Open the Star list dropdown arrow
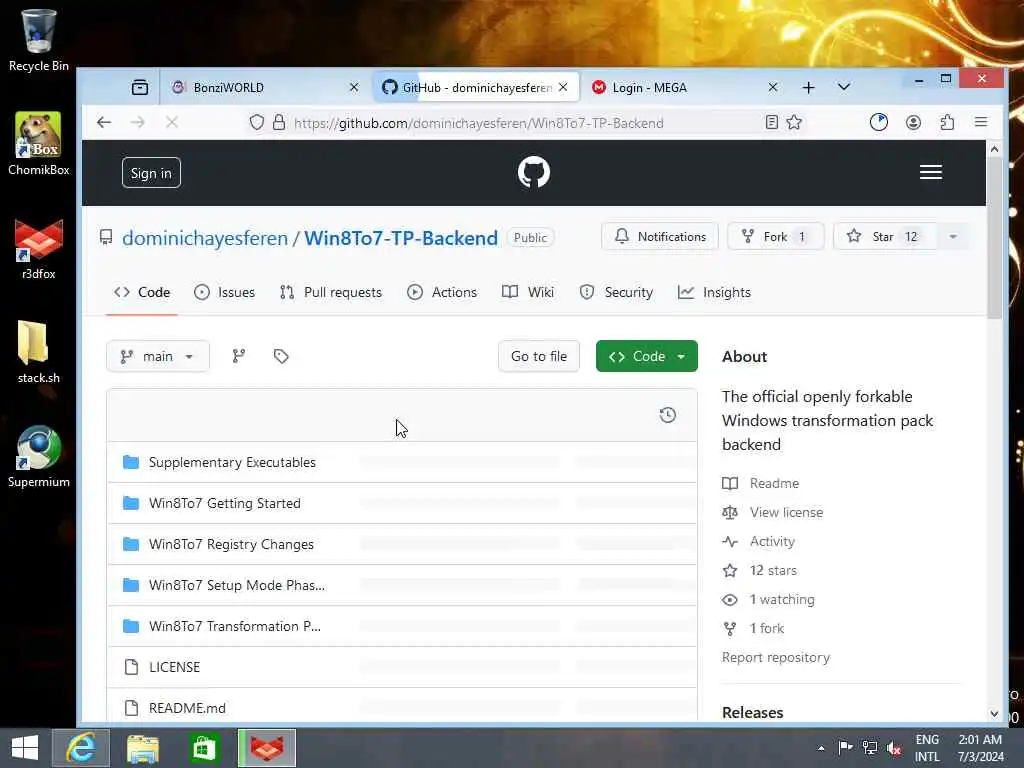This screenshot has height=768, width=1024. click(x=953, y=236)
